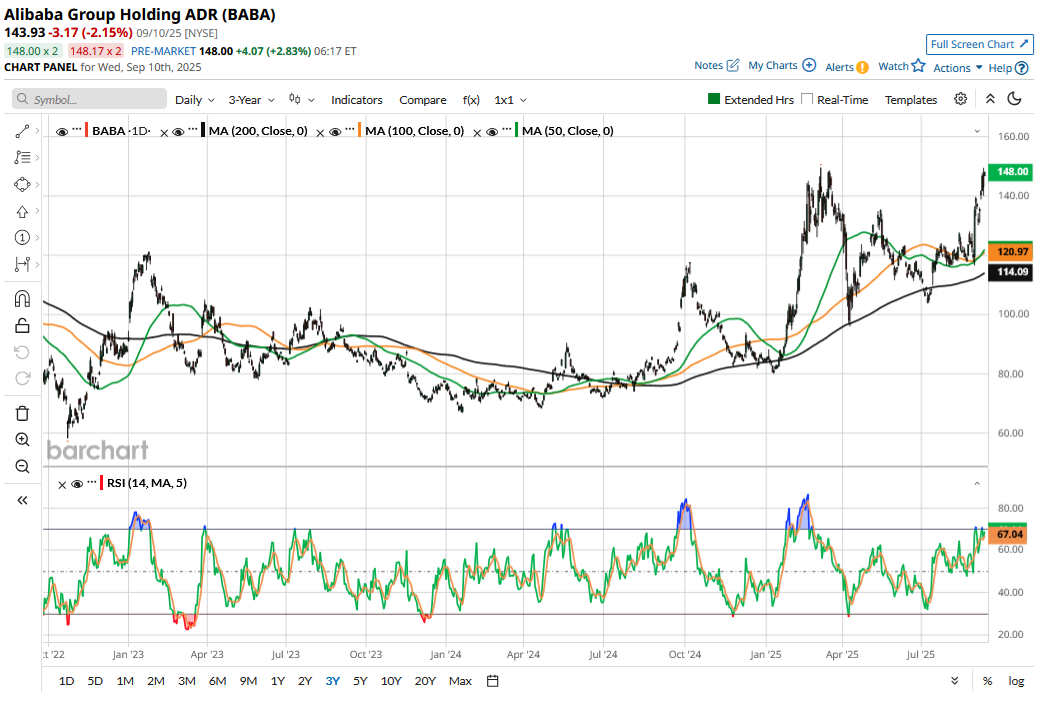Select the Max time range
1040x704 pixels.
[x=460, y=681]
